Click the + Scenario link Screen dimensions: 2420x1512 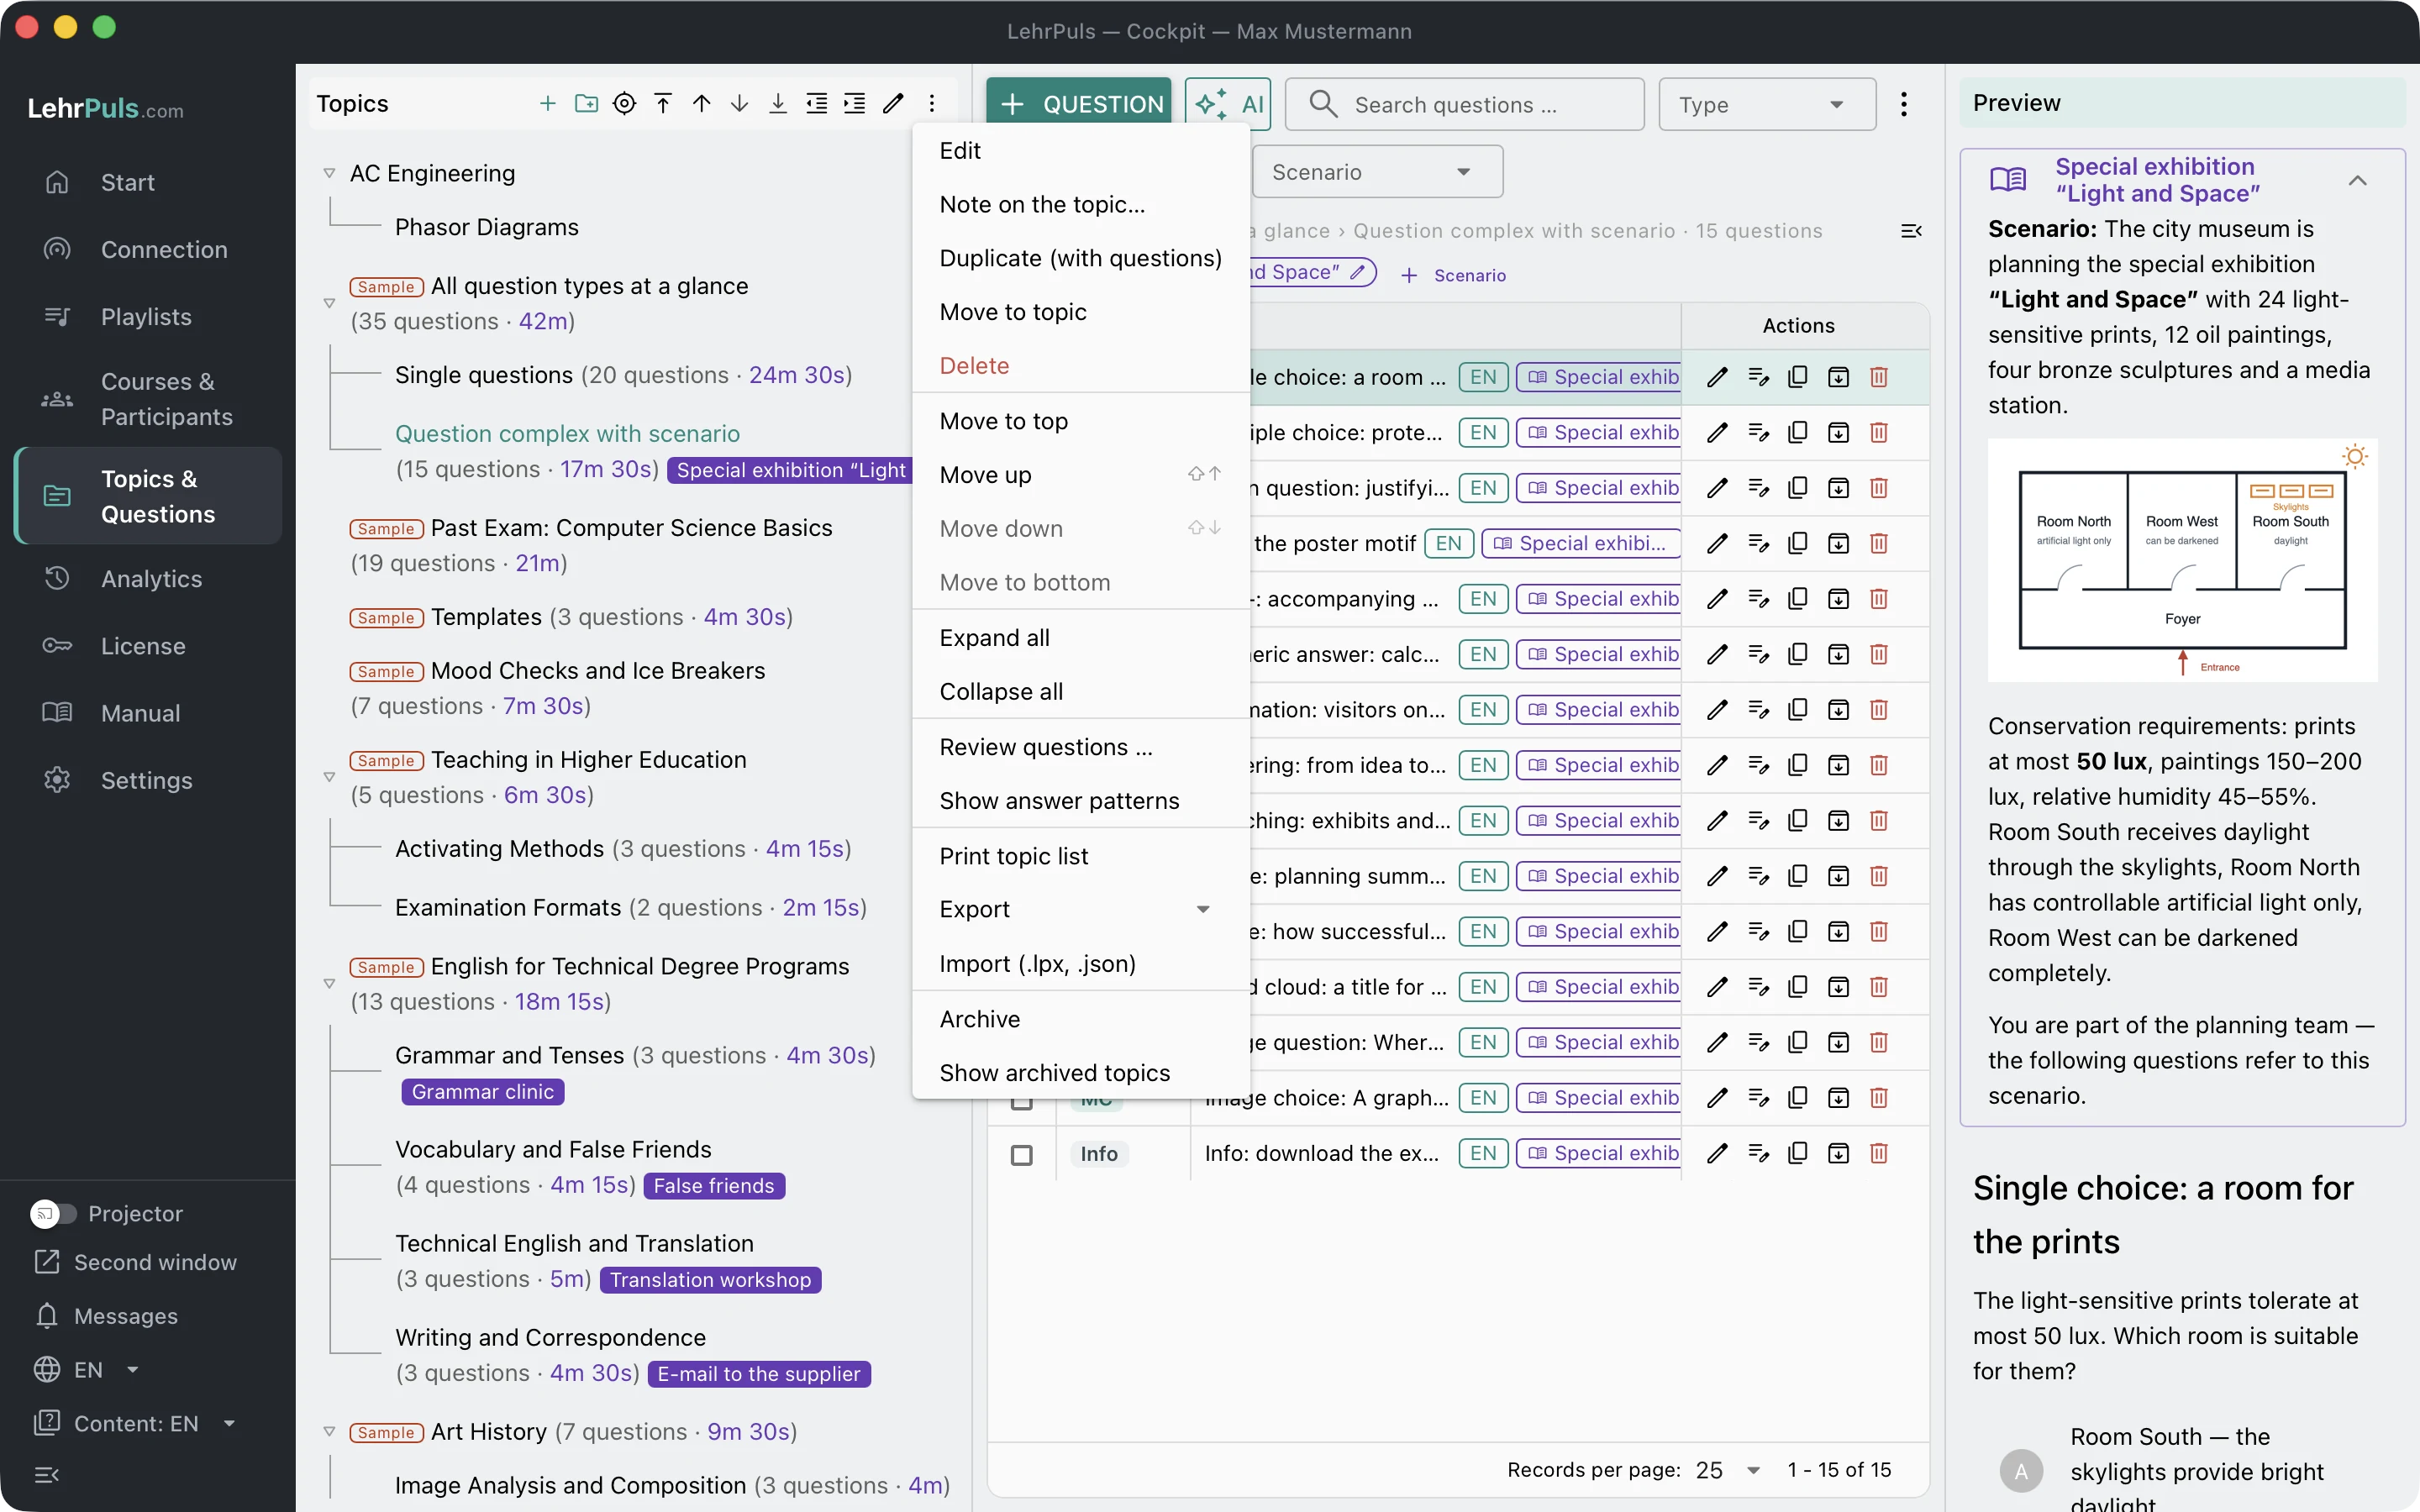tap(1453, 275)
